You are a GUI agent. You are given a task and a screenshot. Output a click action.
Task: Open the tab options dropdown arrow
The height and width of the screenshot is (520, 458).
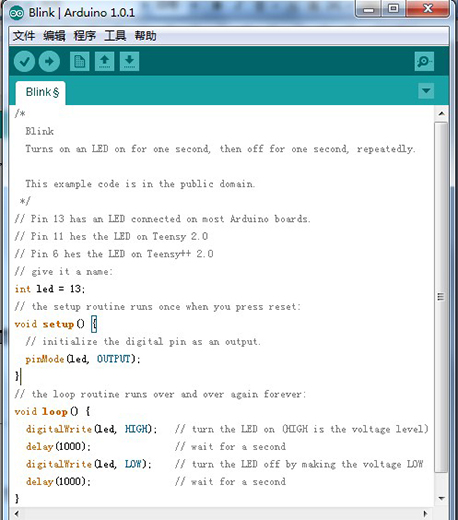426,91
